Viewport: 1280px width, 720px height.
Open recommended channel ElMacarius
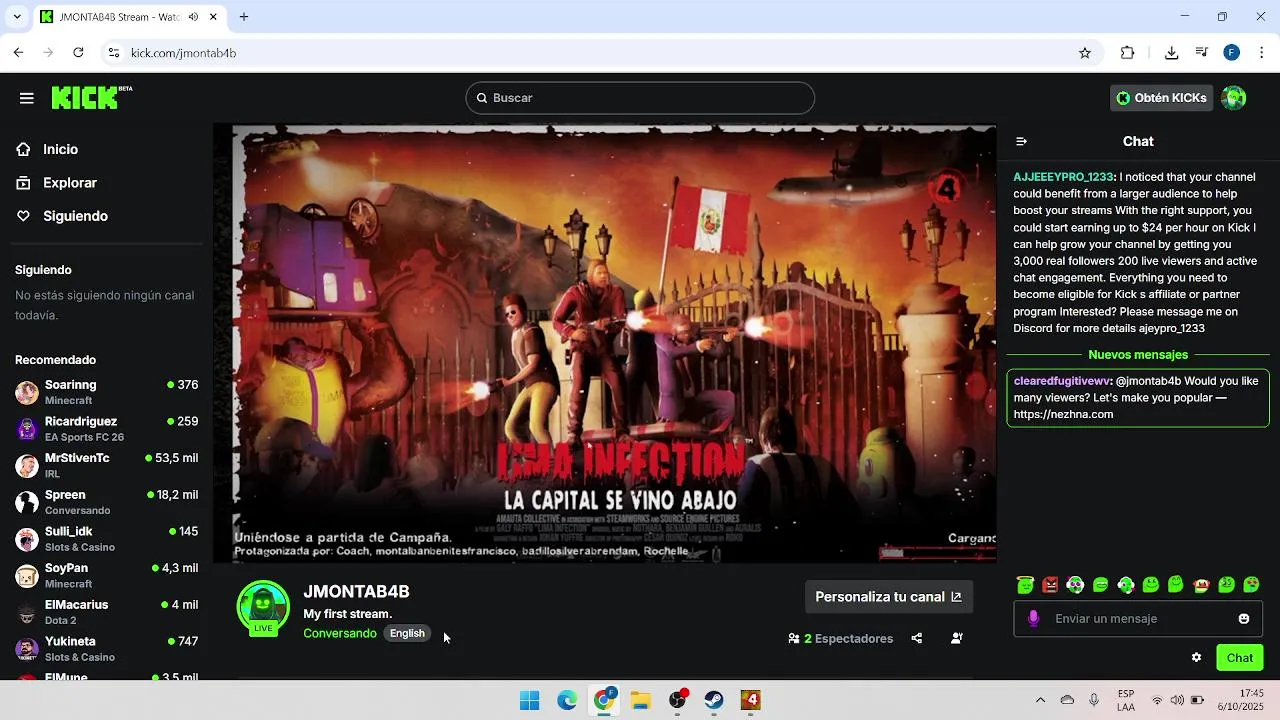coord(106,612)
